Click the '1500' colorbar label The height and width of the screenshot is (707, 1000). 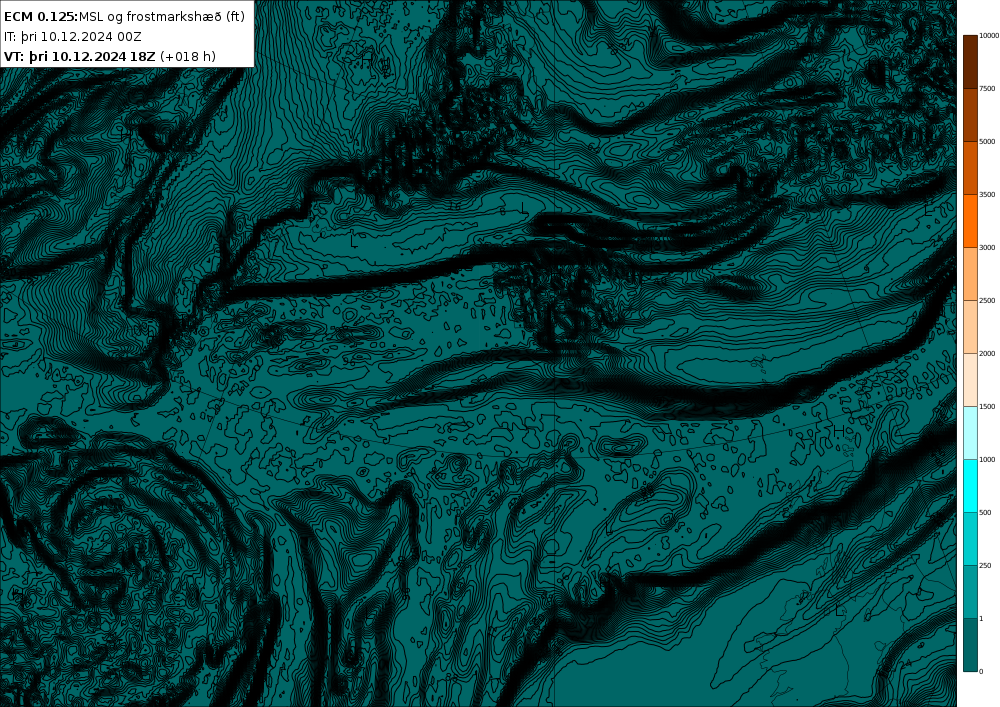click(987, 406)
